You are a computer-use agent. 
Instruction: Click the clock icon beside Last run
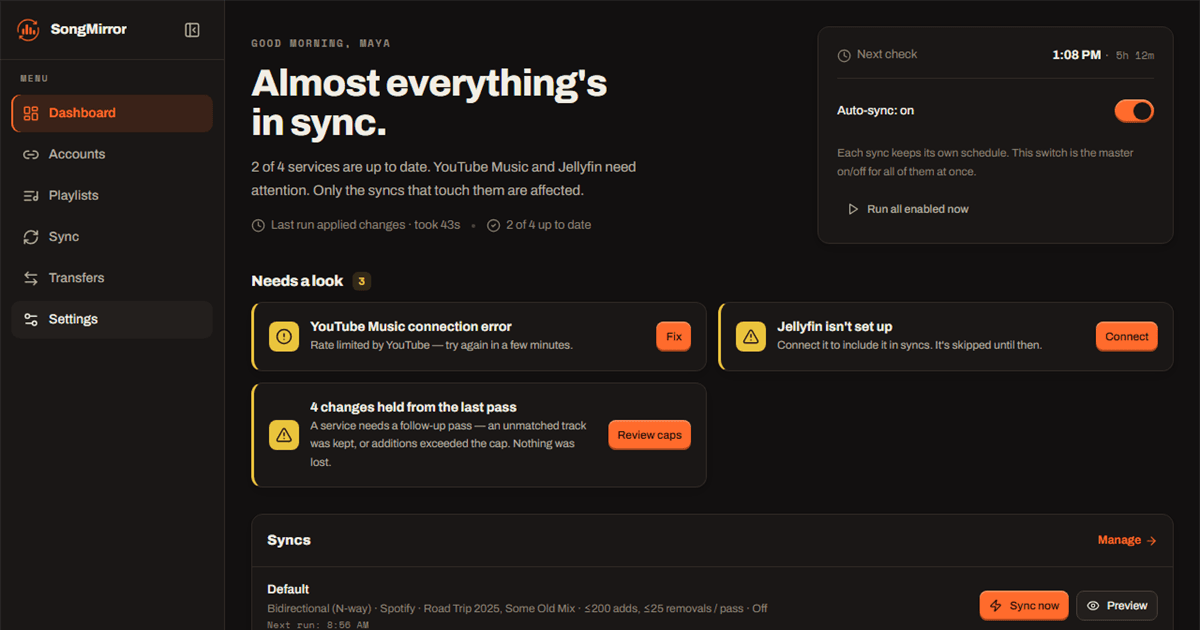coord(258,225)
